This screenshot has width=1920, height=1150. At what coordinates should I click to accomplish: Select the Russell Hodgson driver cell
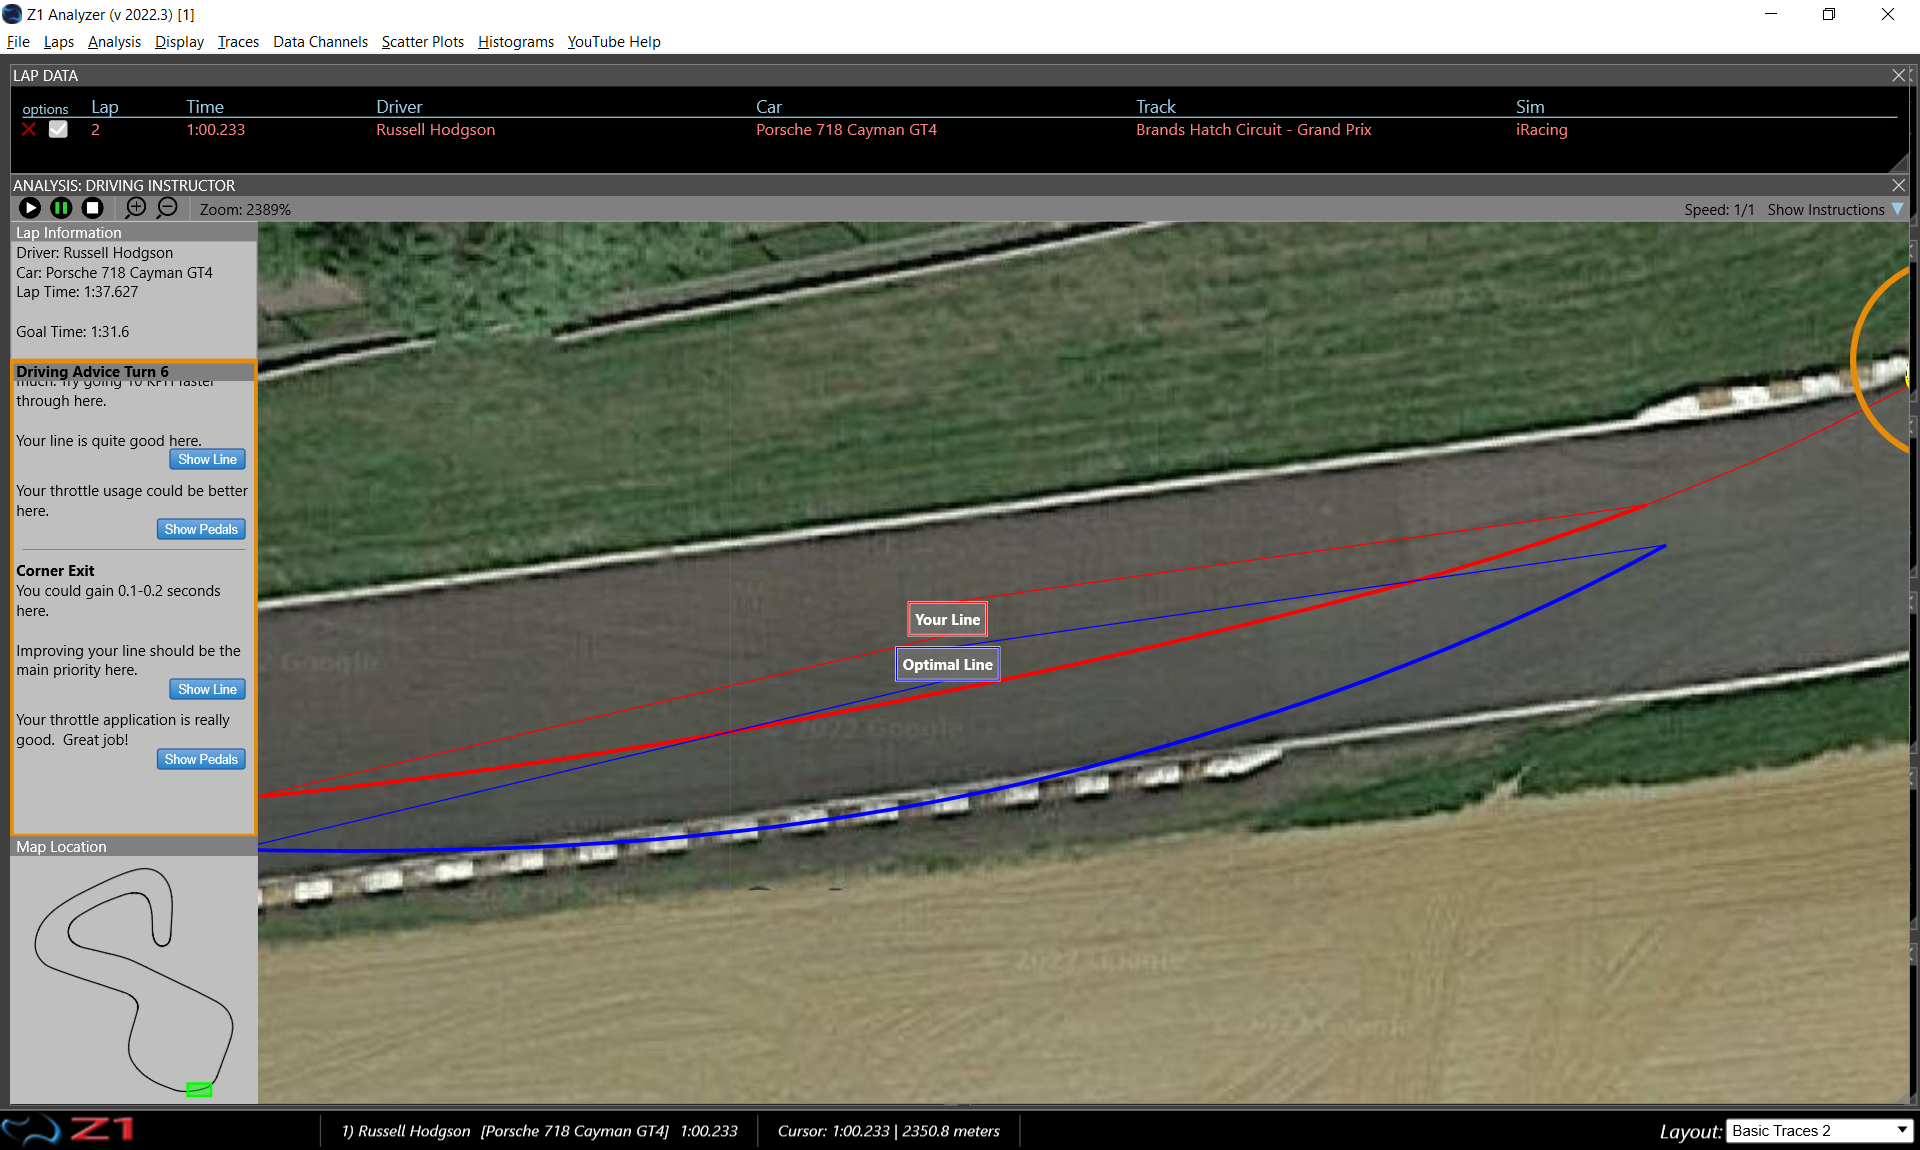pos(435,130)
